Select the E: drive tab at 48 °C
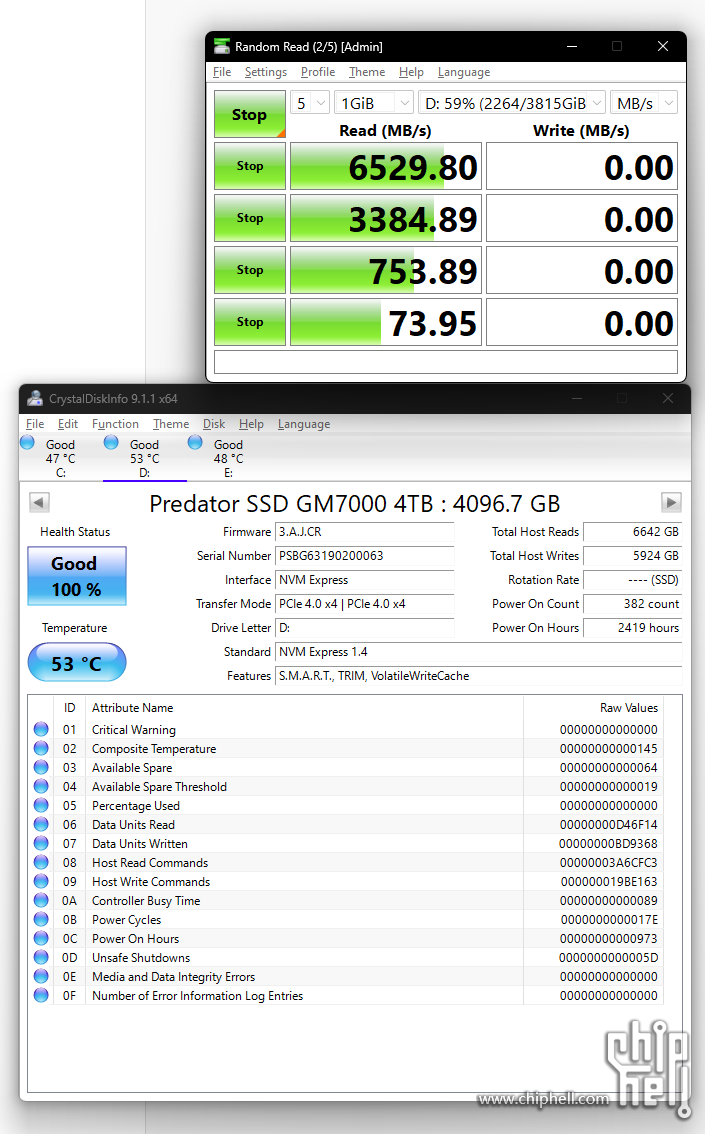This screenshot has height=1134, width=705. coord(228,458)
